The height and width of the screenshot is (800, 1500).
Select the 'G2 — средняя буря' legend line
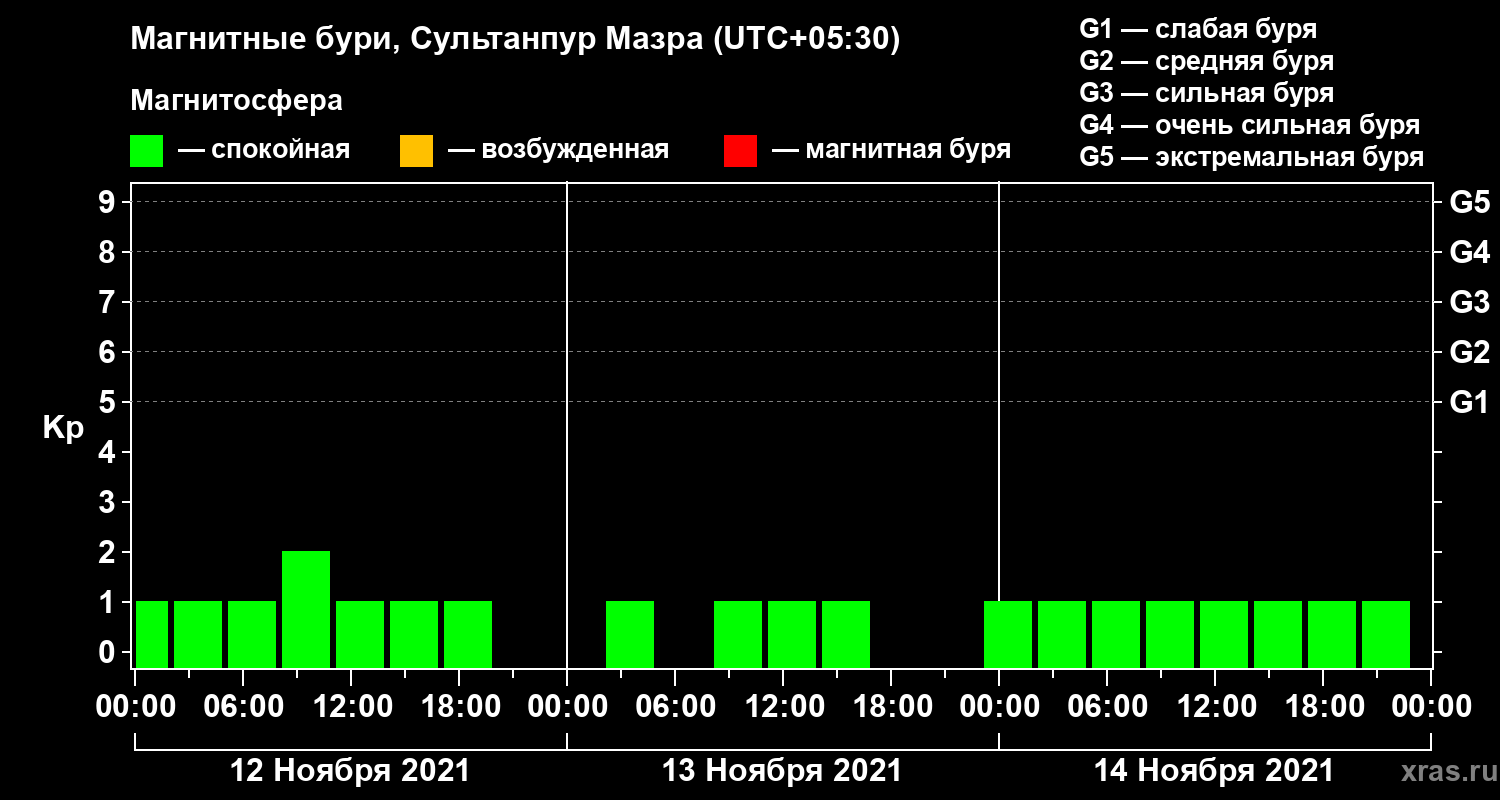click(1207, 61)
